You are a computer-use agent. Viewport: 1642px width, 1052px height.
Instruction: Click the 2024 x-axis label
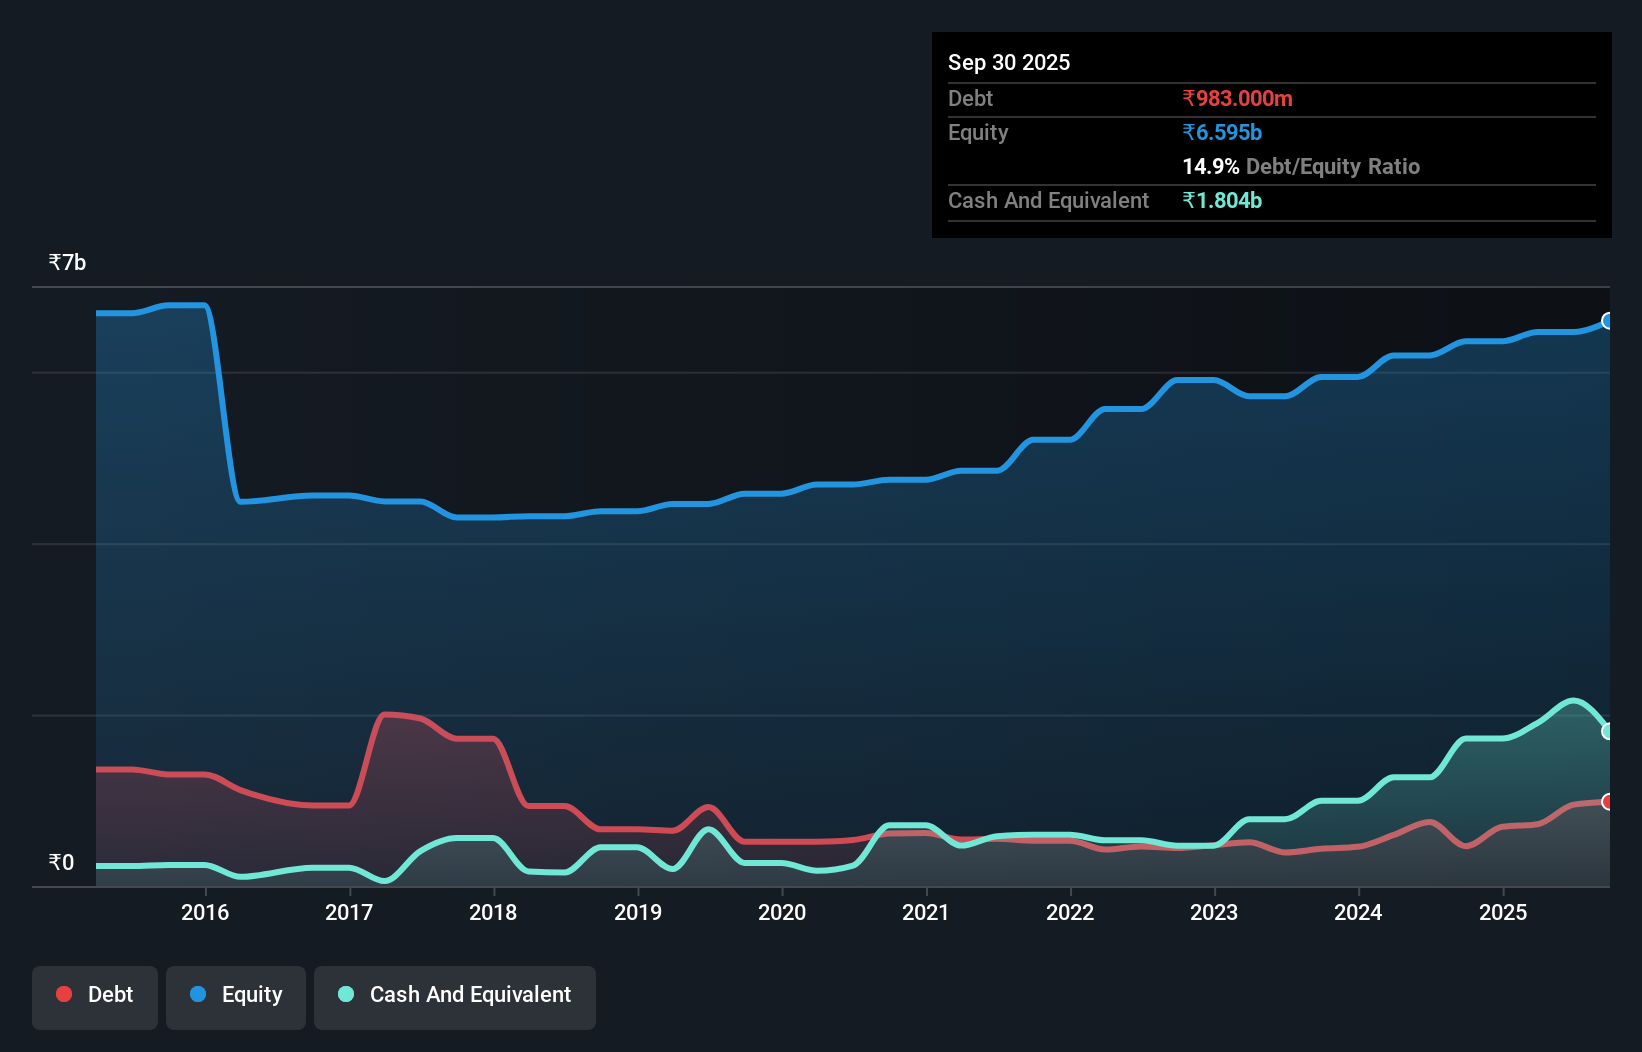[1358, 912]
